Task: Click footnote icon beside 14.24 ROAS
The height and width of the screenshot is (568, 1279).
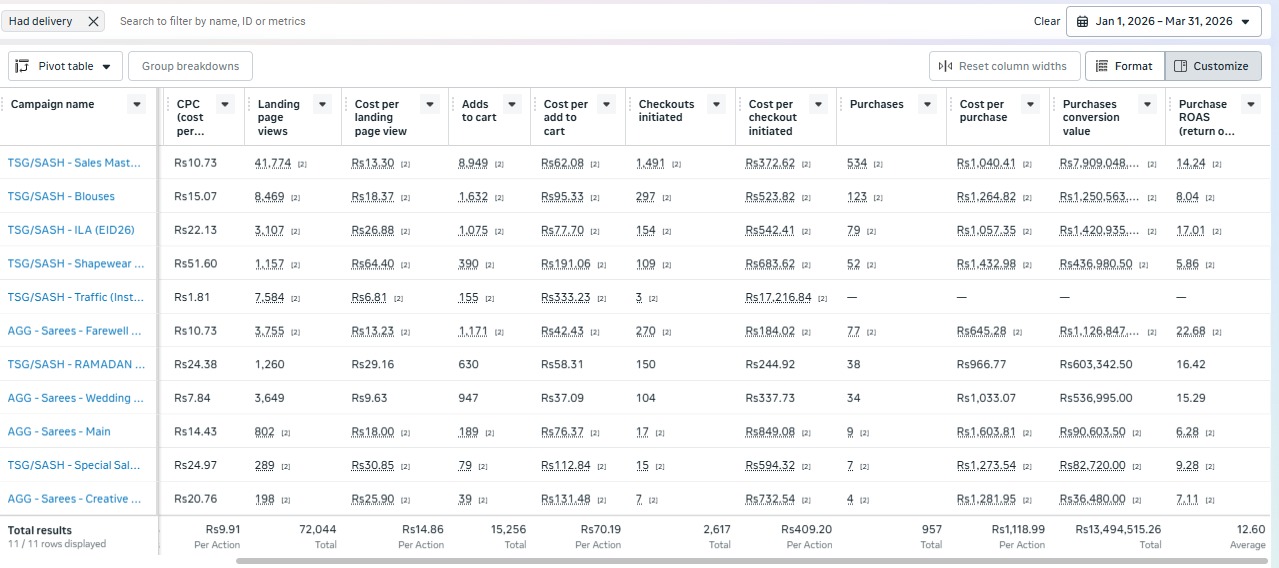Action: click(1216, 164)
